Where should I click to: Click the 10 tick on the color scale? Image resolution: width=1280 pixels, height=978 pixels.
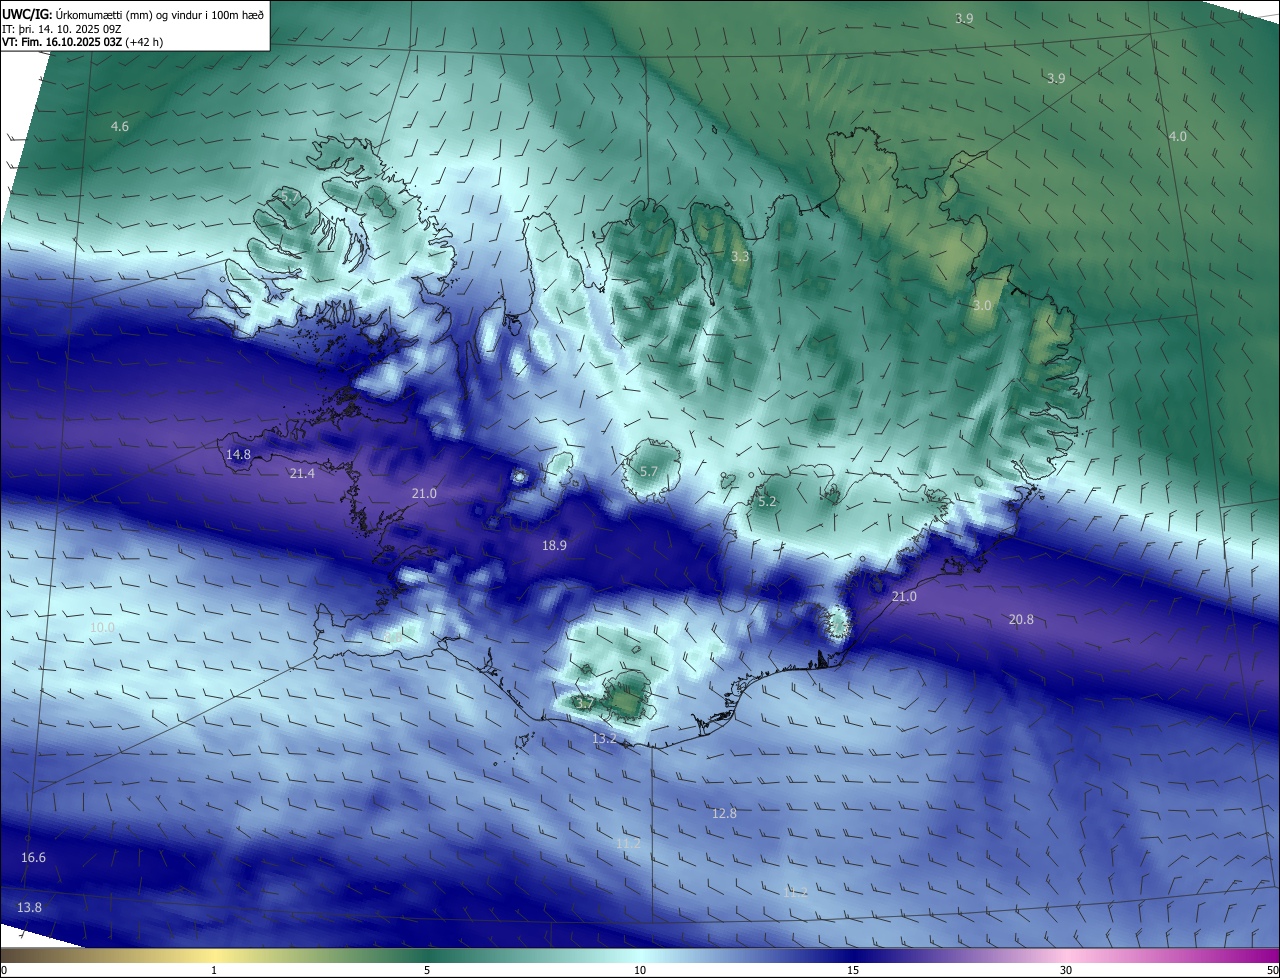click(640, 971)
